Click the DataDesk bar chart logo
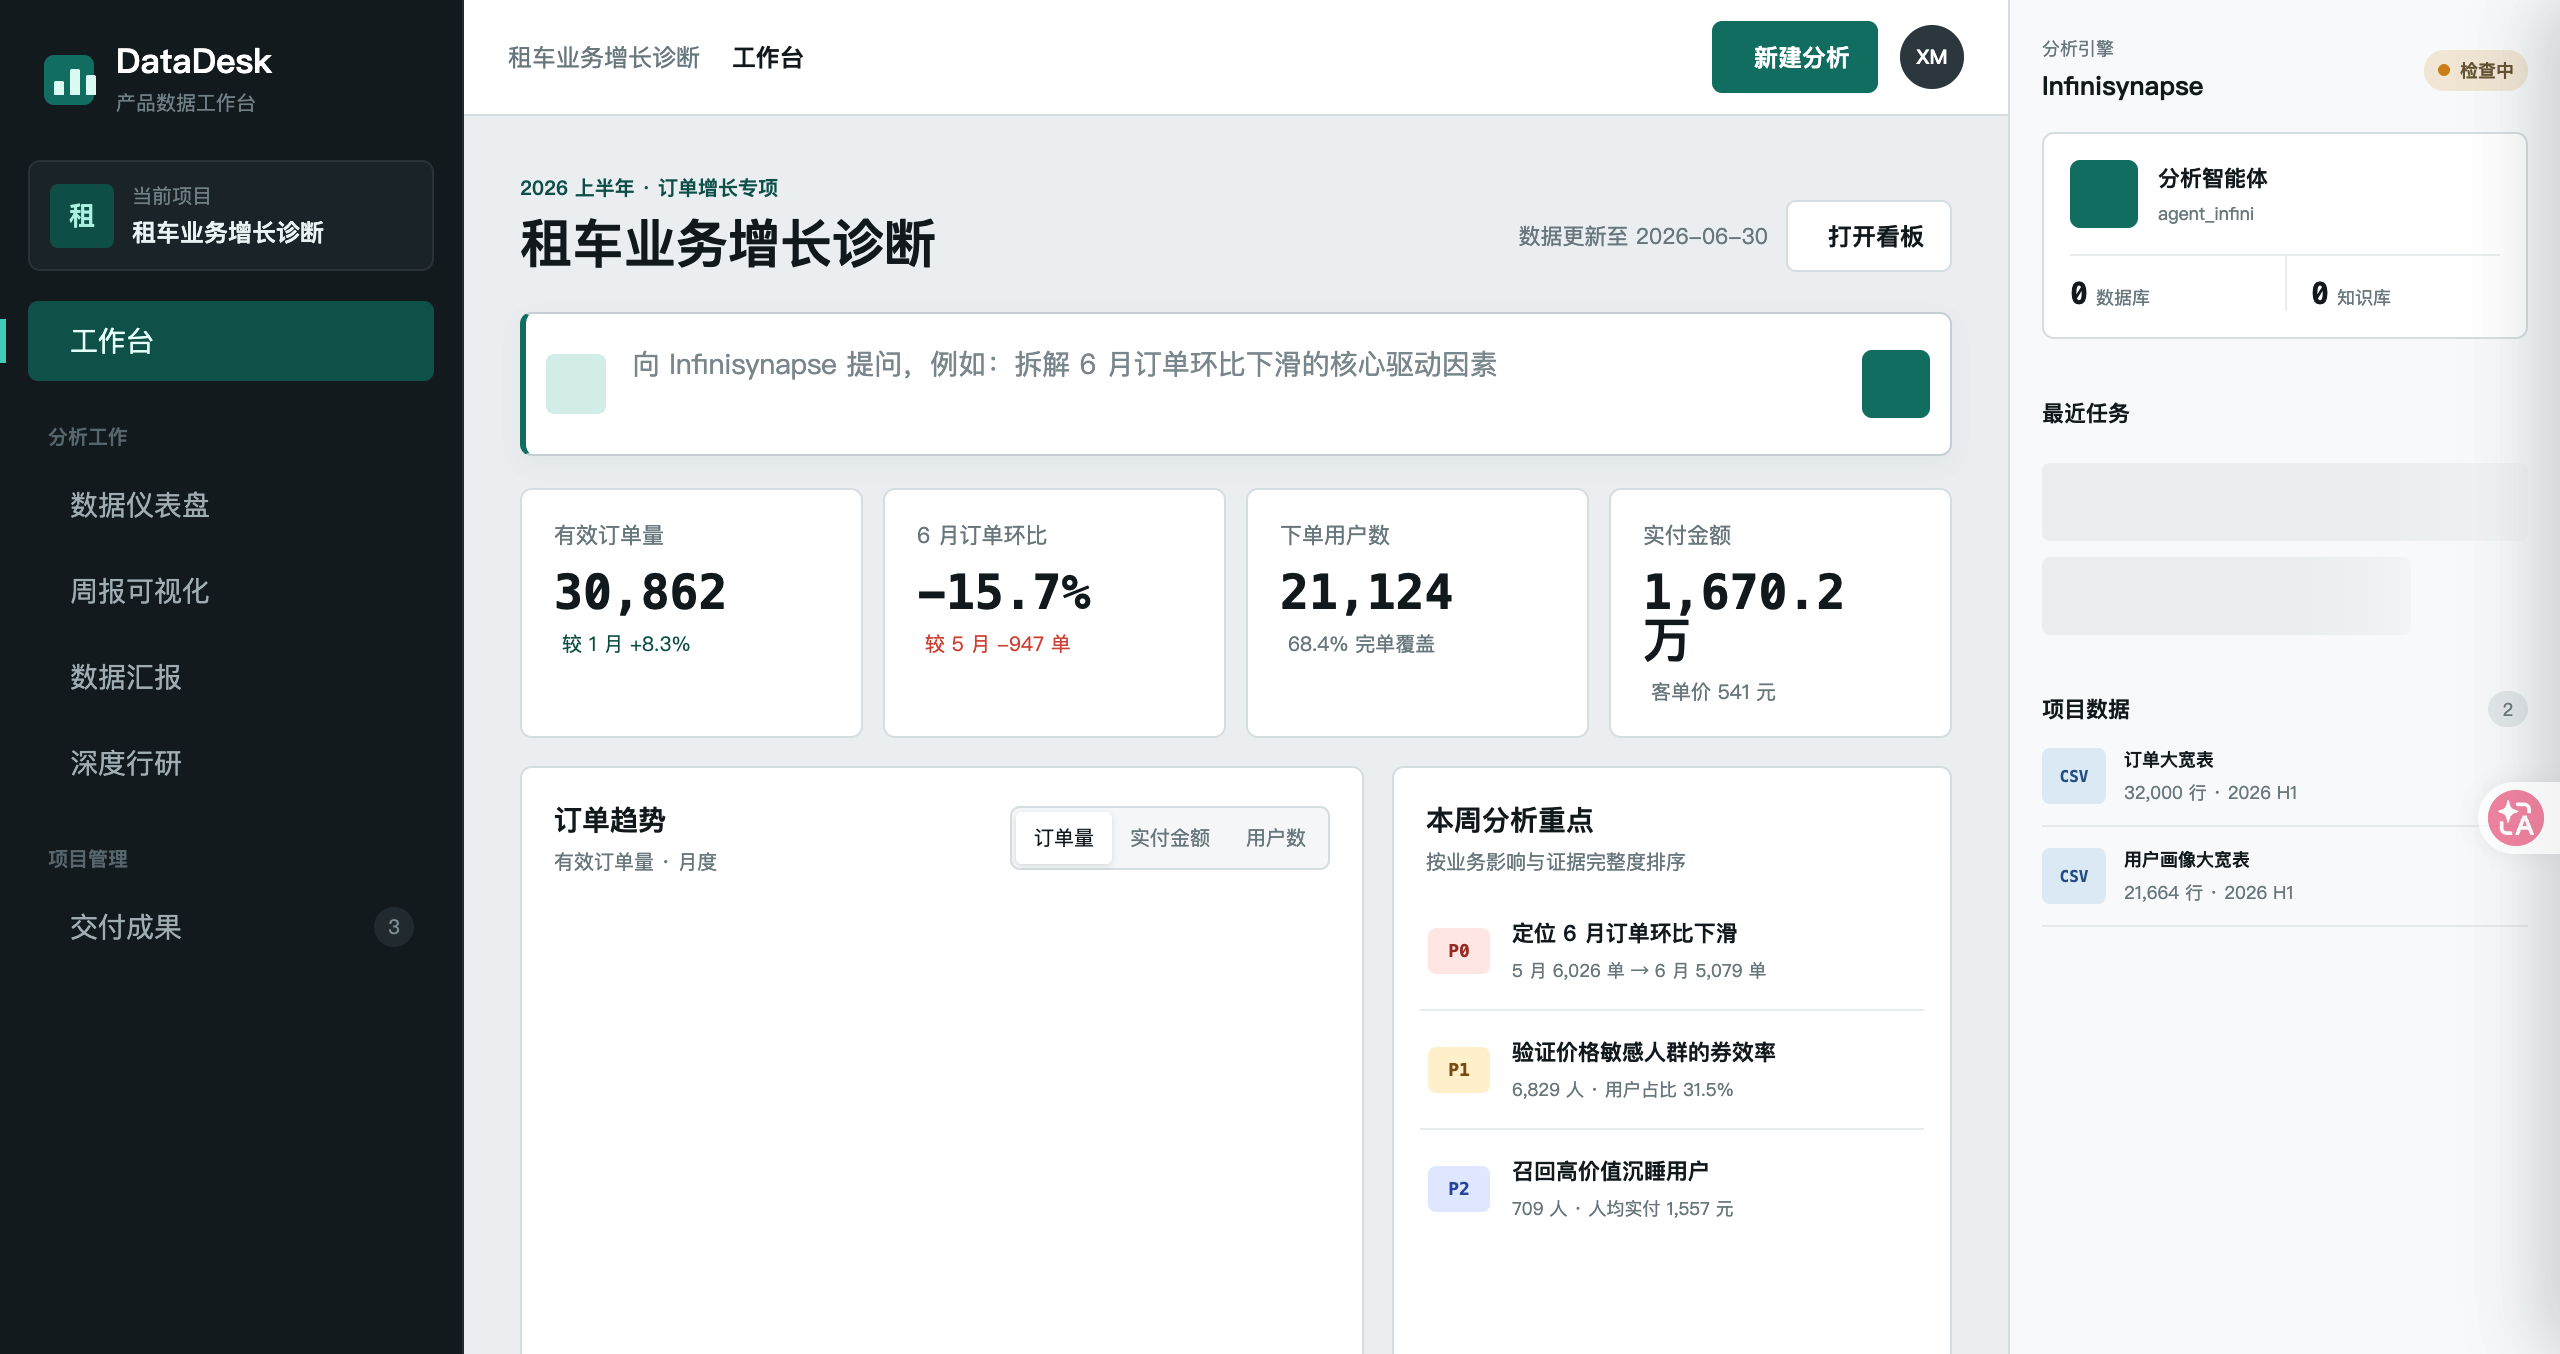Viewport: 2560px width, 1354px height. pyautogui.click(x=70, y=79)
